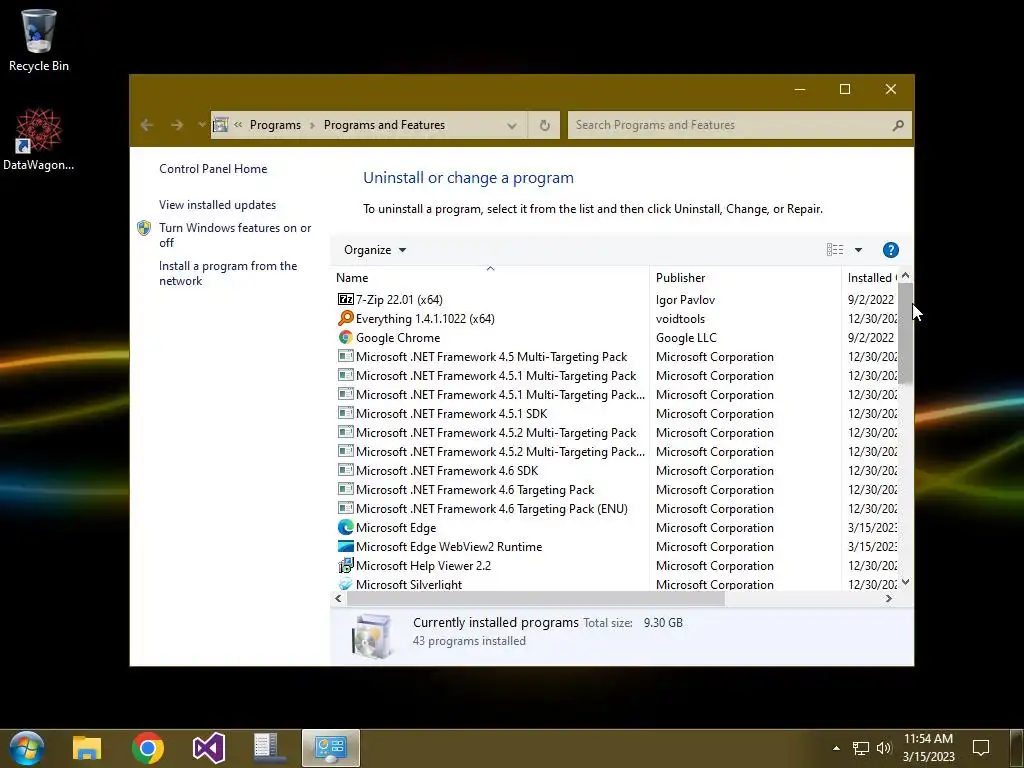Image resolution: width=1024 pixels, height=768 pixels.
Task: Open the notification center icon
Action: (980, 748)
